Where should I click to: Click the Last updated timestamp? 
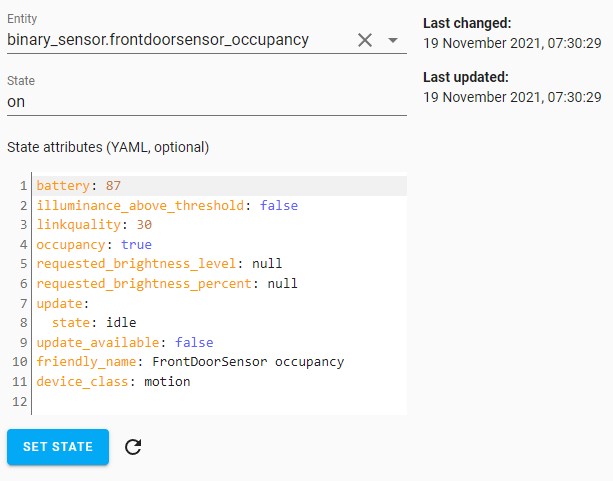click(511, 97)
